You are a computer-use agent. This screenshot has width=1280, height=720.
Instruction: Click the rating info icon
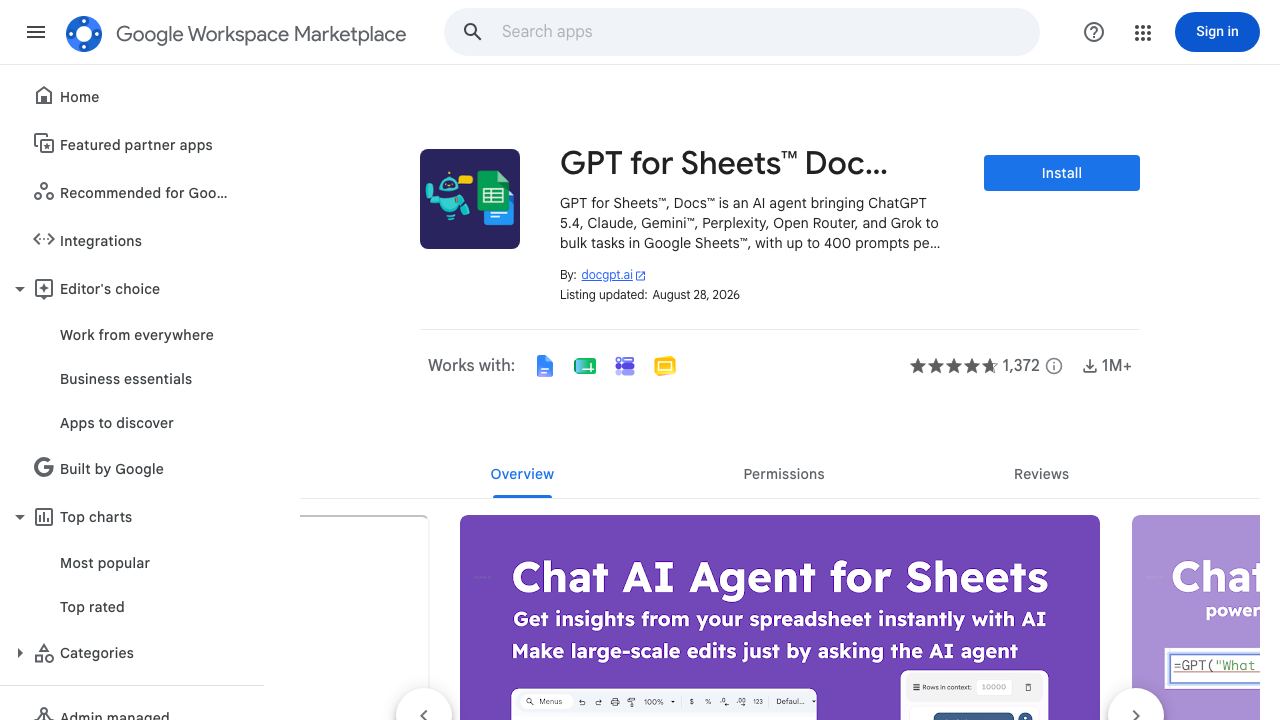tap(1054, 366)
